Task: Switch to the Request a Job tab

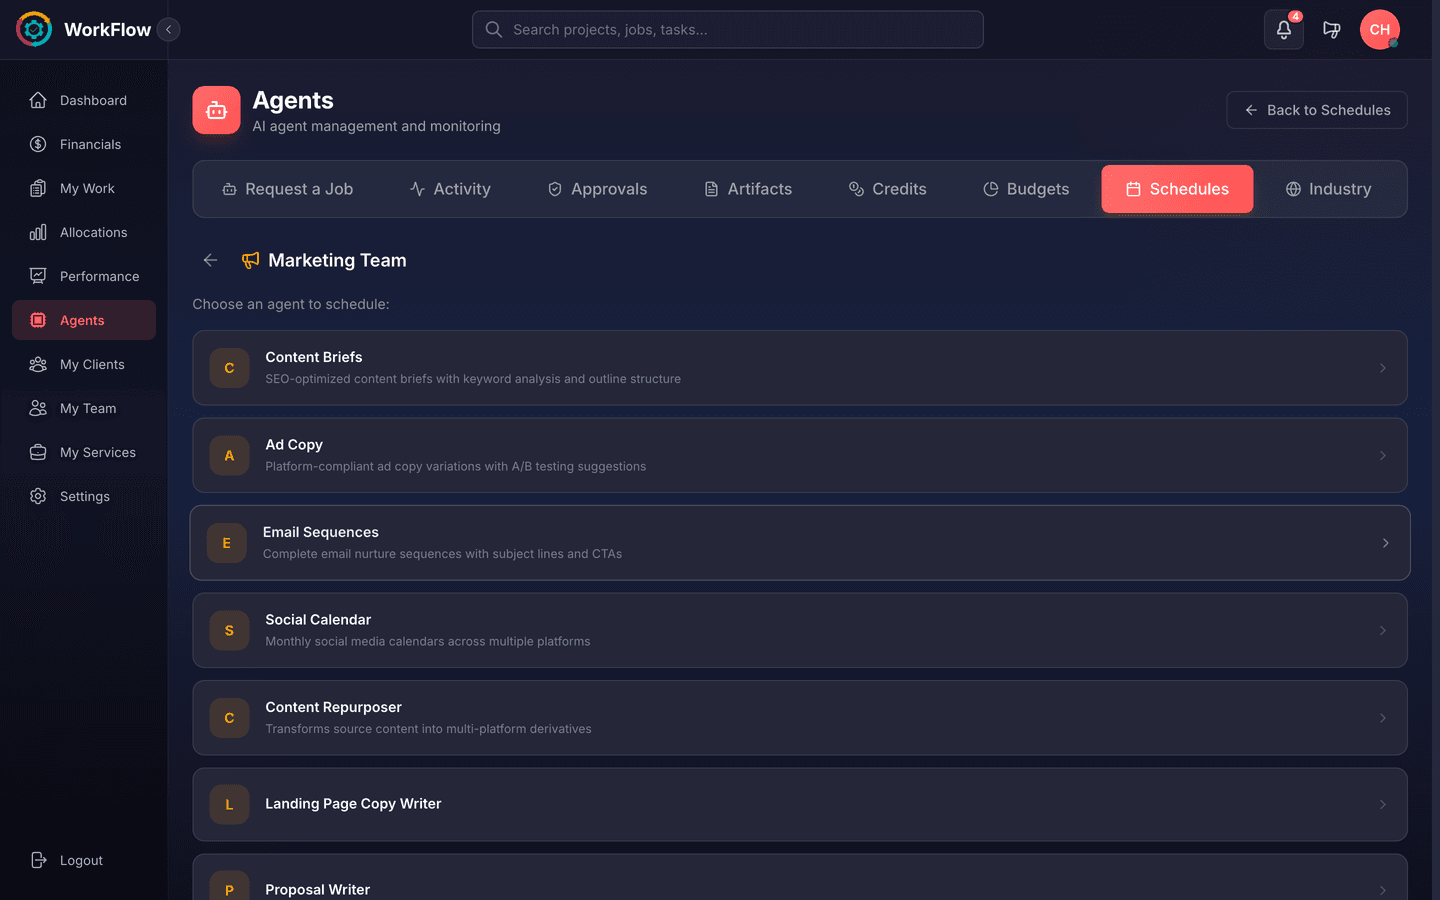Action: 287,189
